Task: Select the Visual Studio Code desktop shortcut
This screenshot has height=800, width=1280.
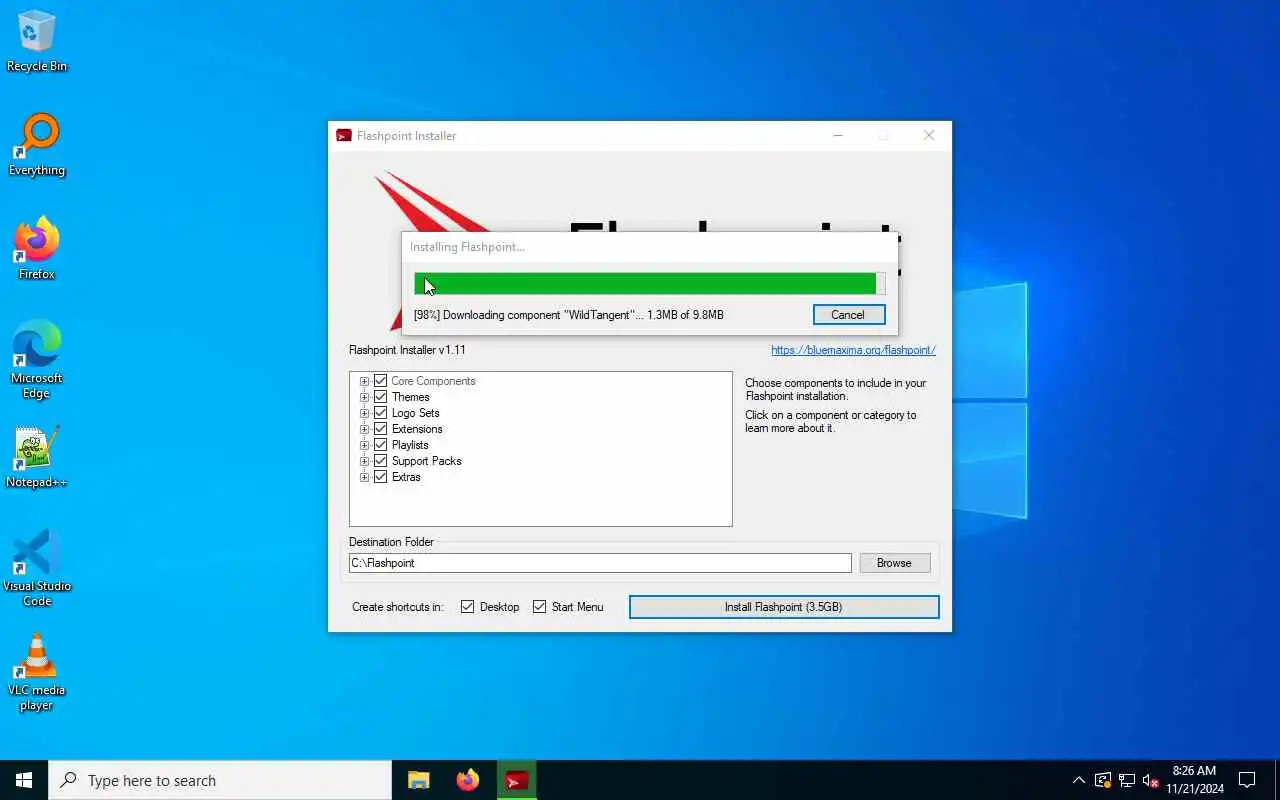Action: click(x=37, y=568)
